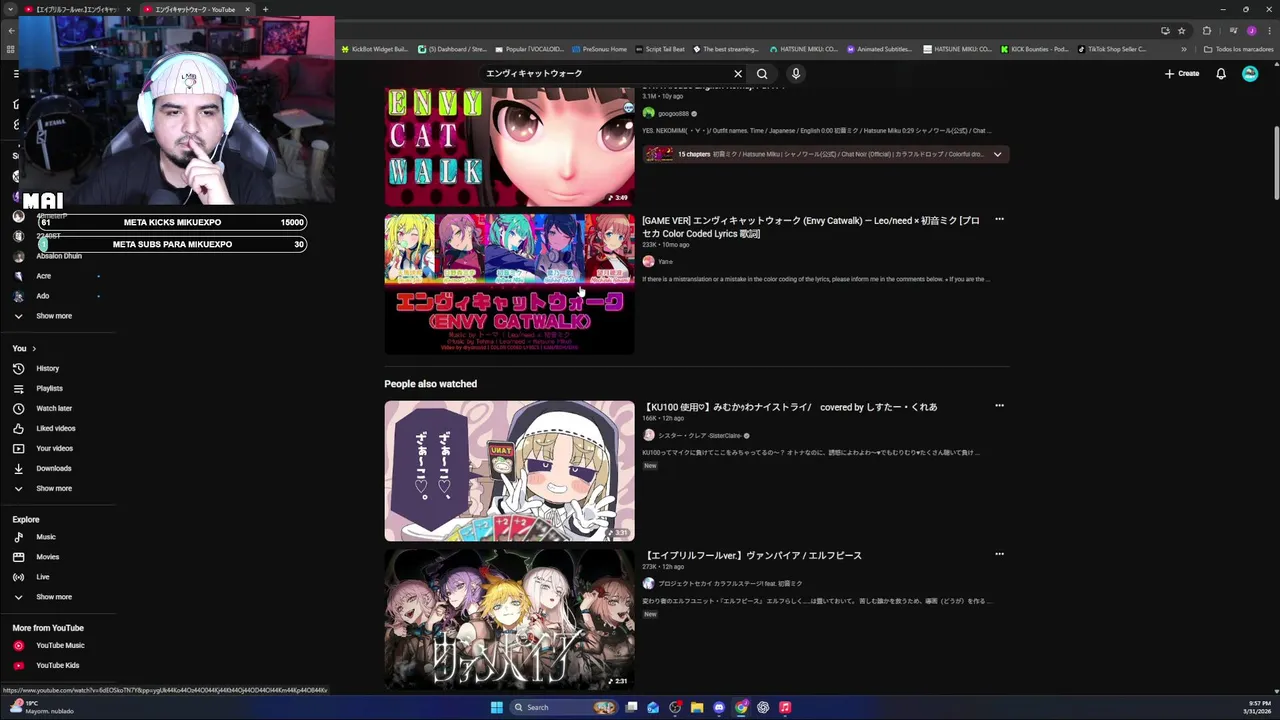This screenshot has width=1280, height=720.
Task: Open the Animated Subtitles bookmark
Action: 879,49
